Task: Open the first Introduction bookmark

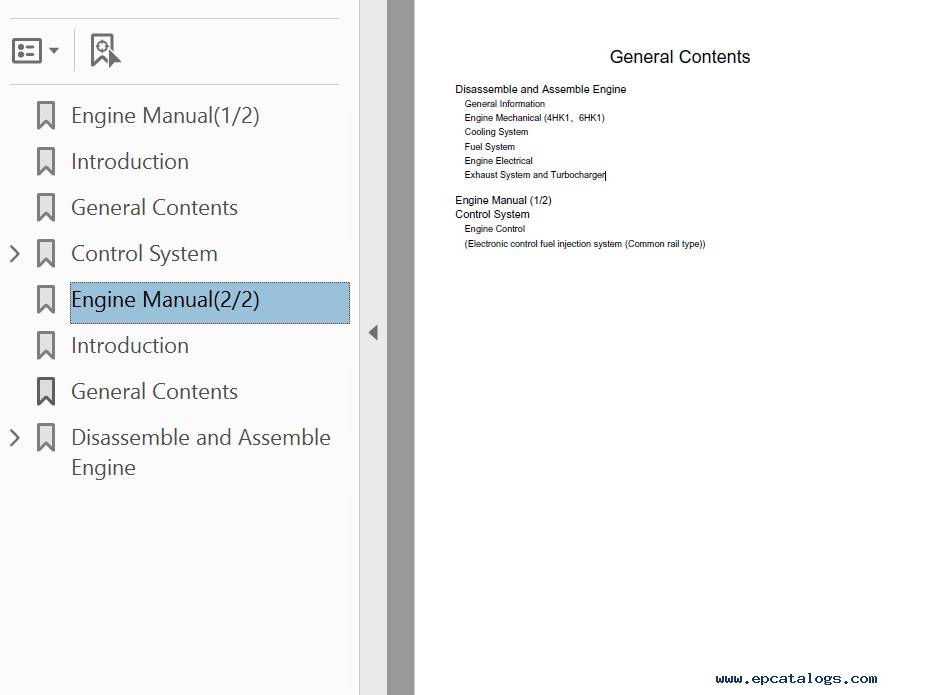Action: [130, 162]
